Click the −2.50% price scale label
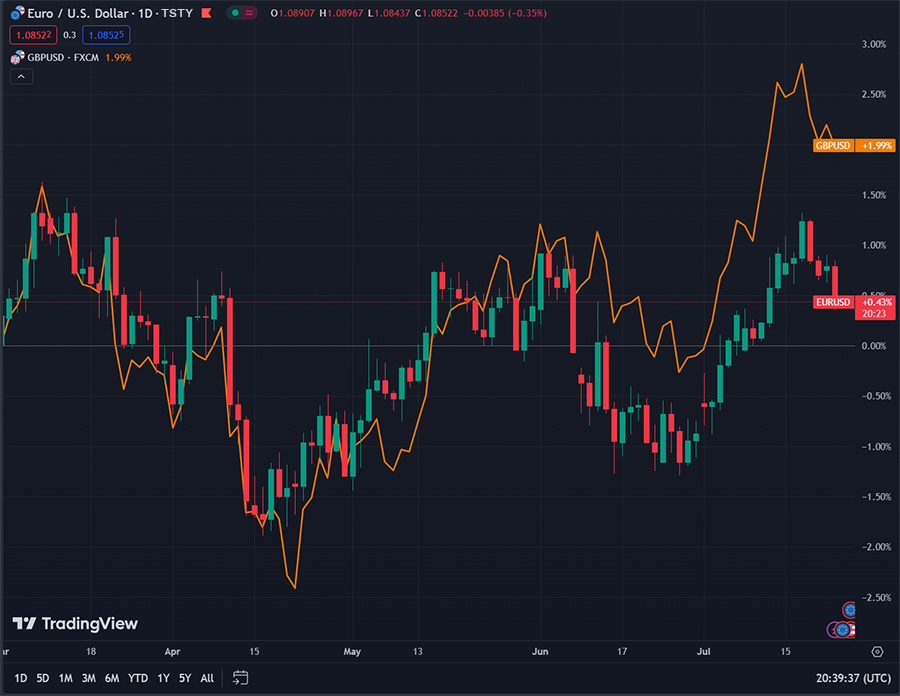Image resolution: width=900 pixels, height=696 pixels. click(876, 597)
